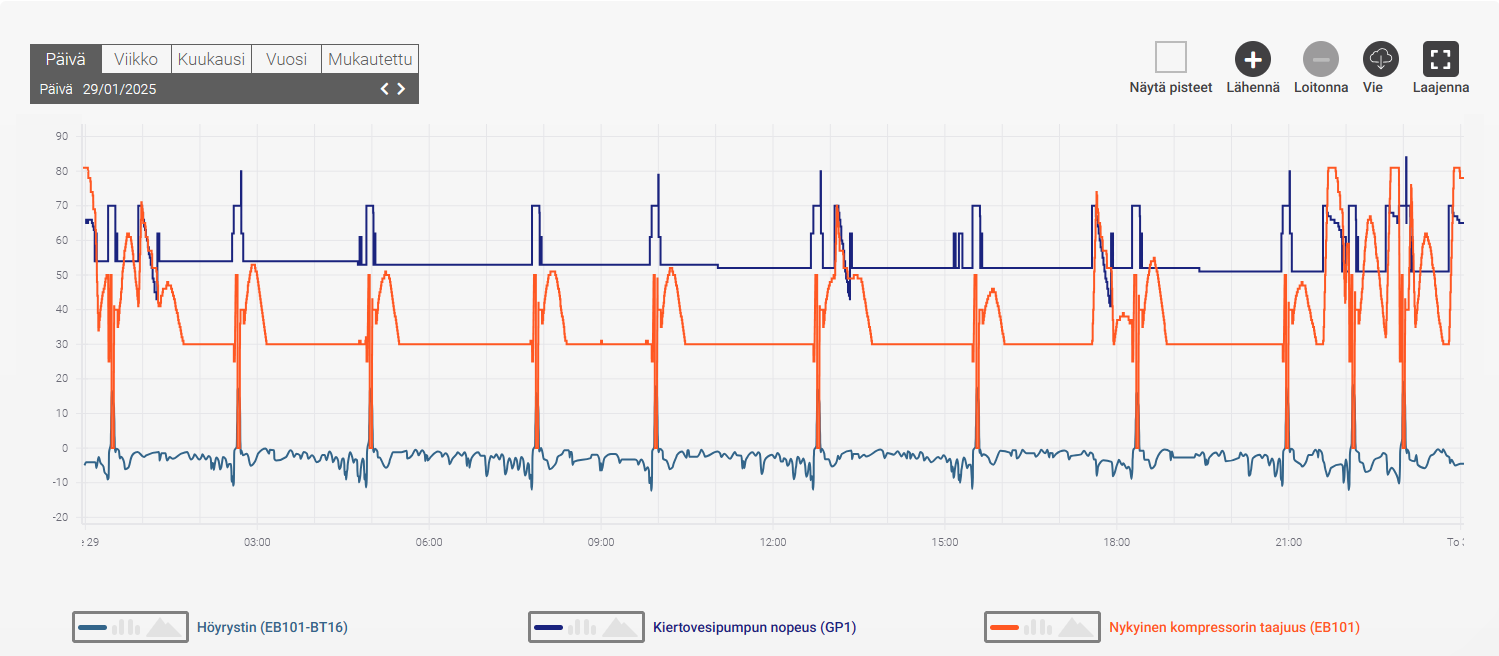1499x656 pixels.
Task: Open the date field showing 29/01/2025
Action: click(119, 89)
